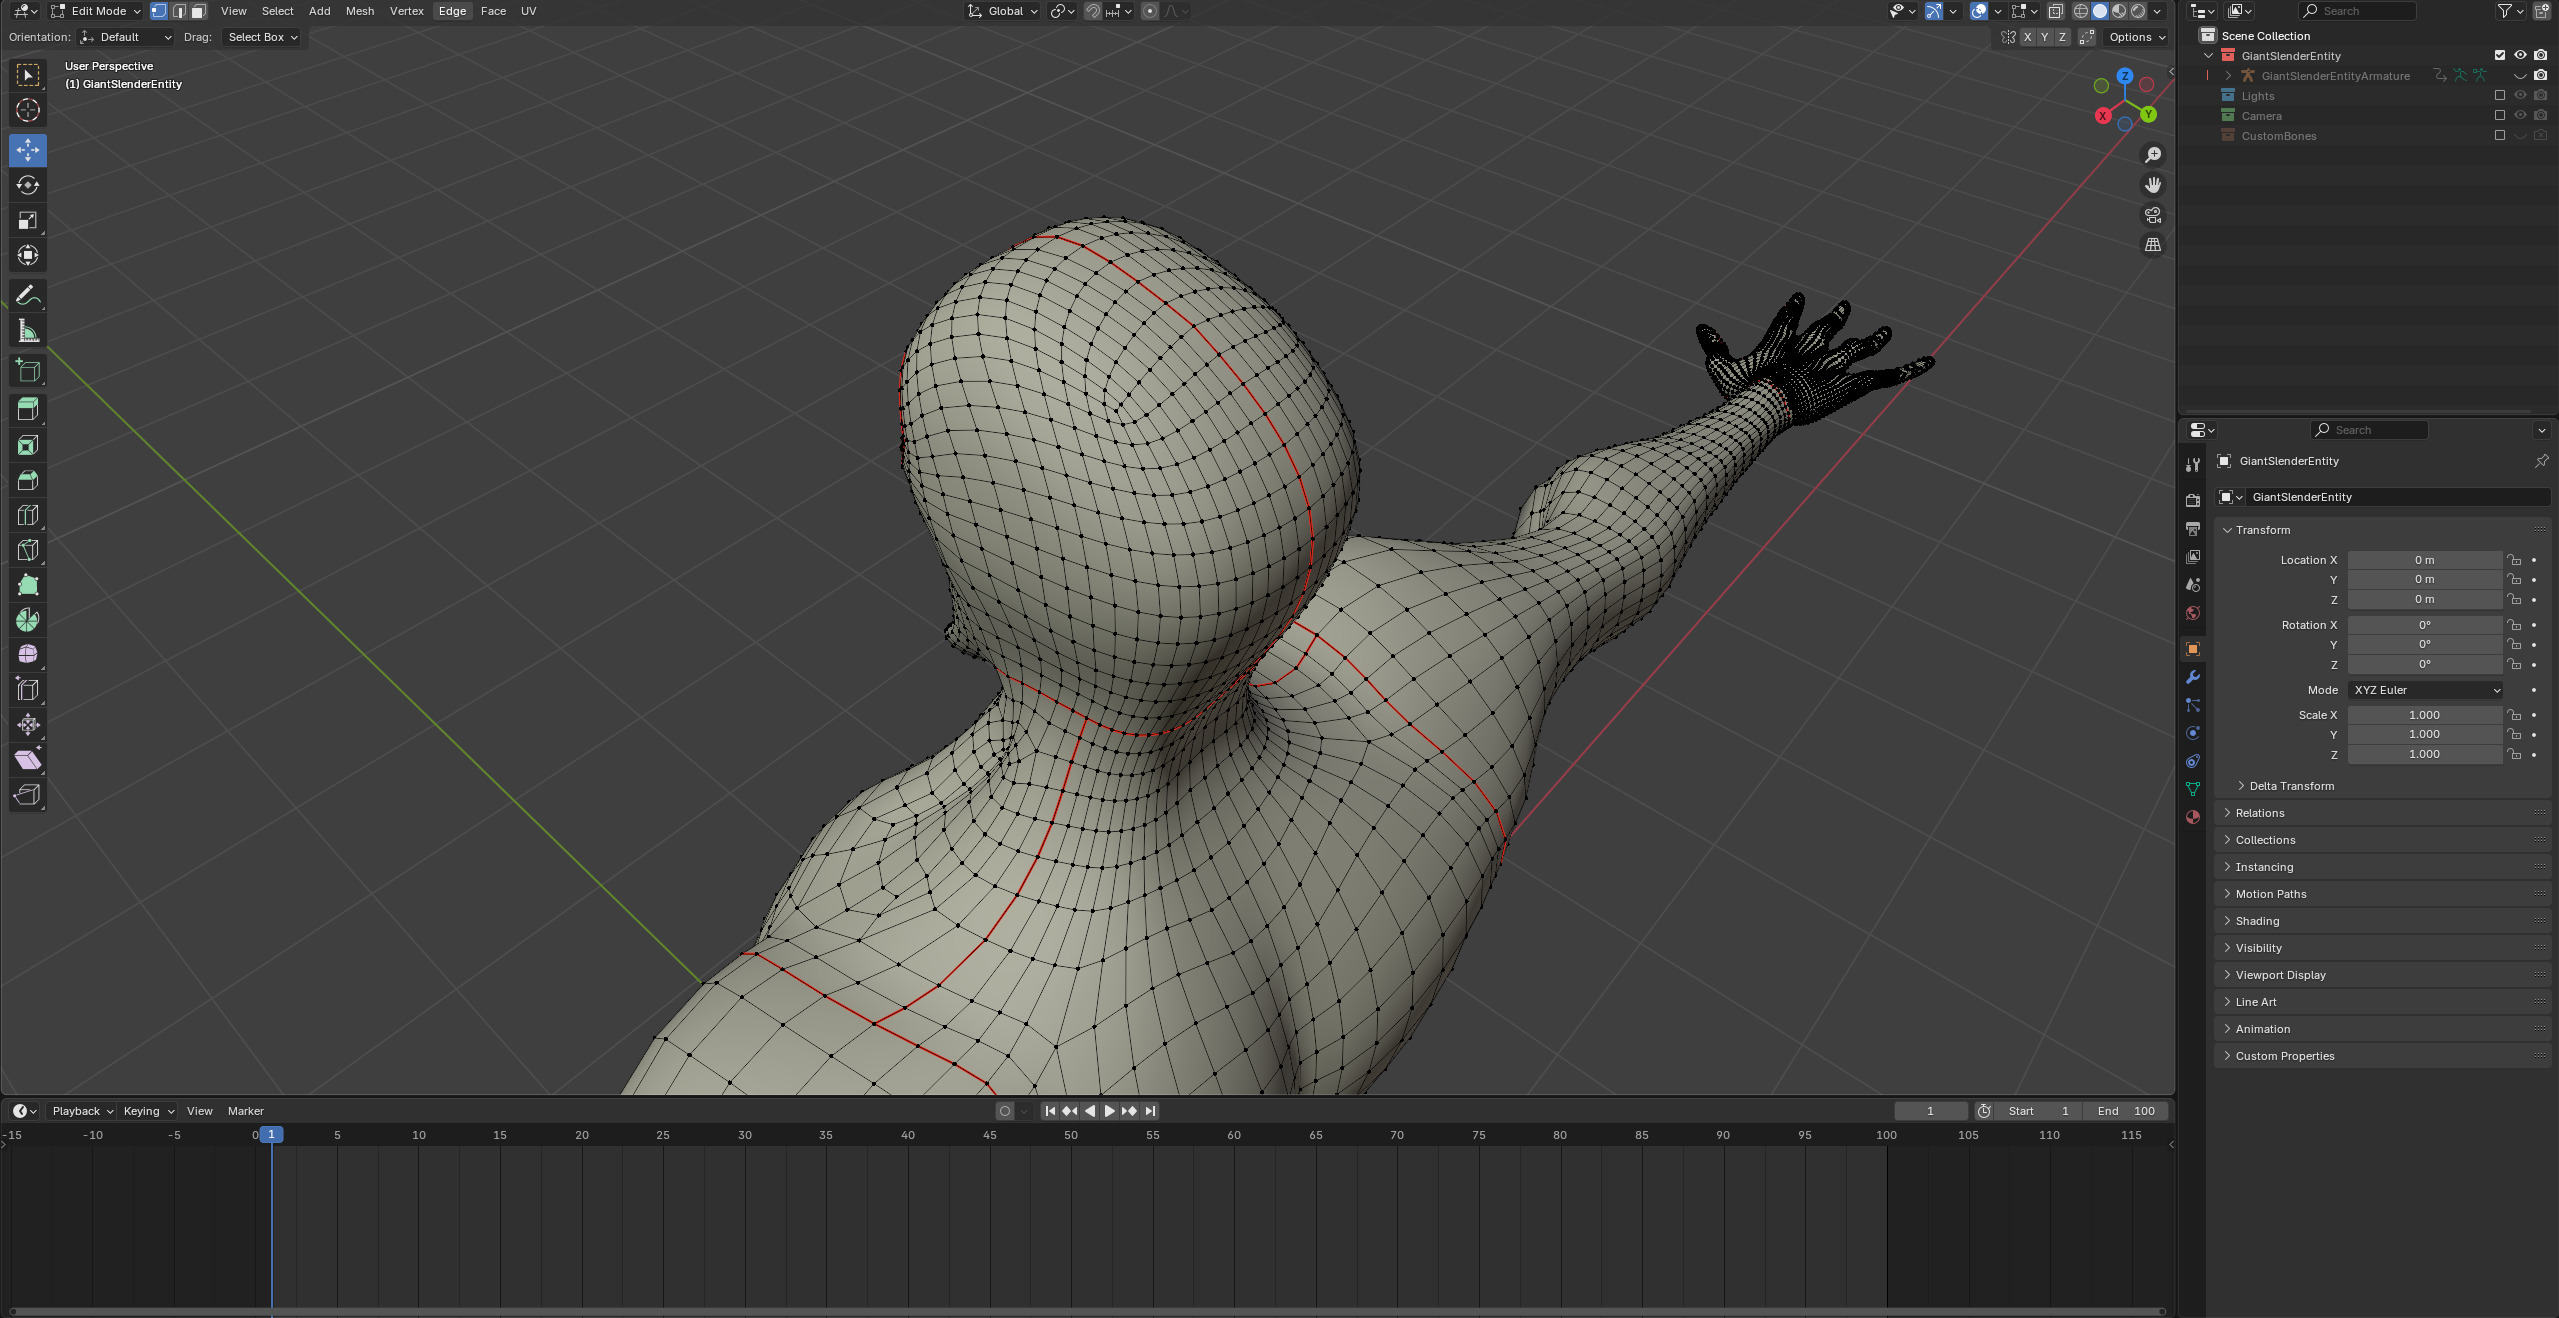Open the UV menu
The height and width of the screenshot is (1318, 2559).
tap(528, 11)
